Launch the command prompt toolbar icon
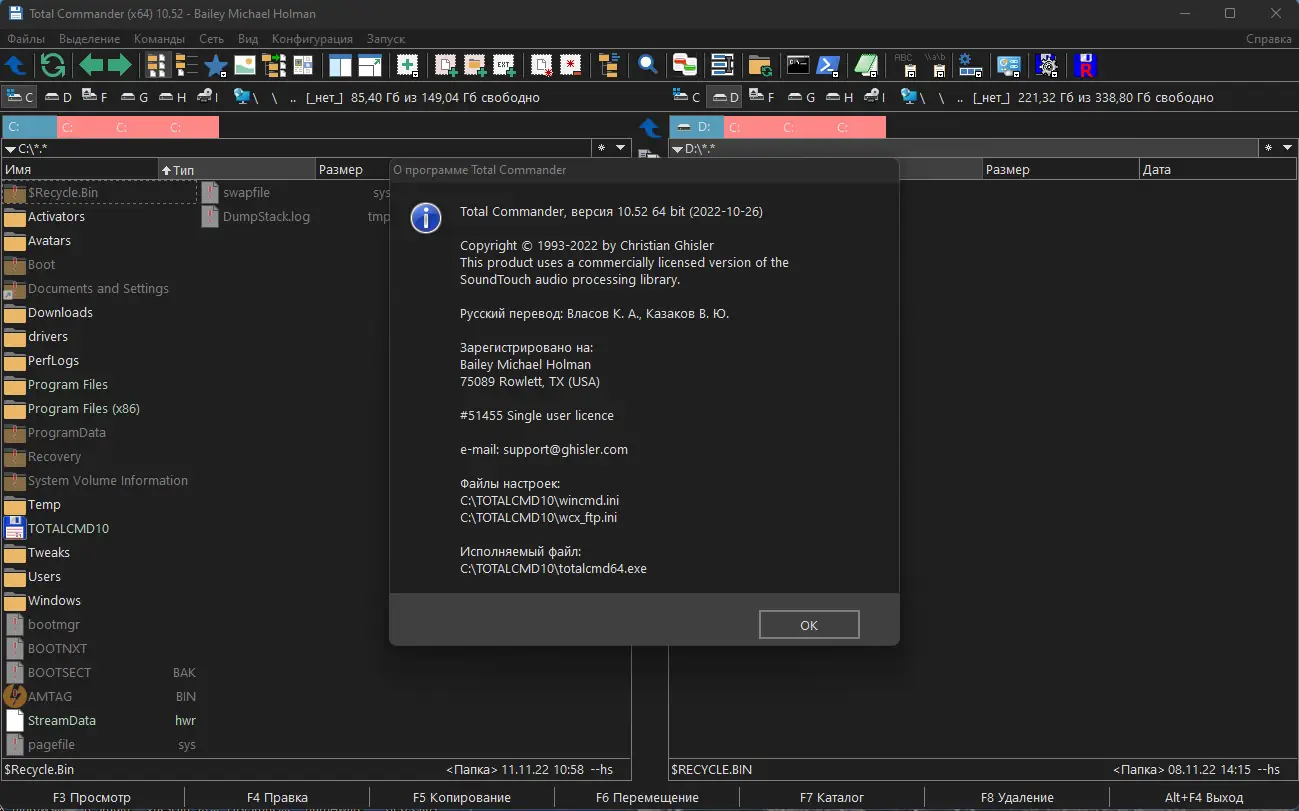 pos(796,64)
